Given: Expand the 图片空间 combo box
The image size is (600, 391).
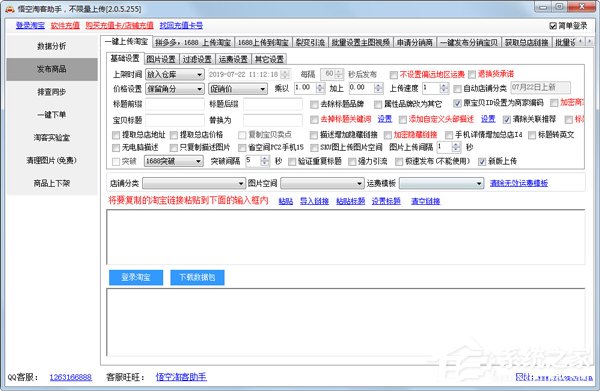Looking at the screenshot, I should pyautogui.click(x=322, y=184).
